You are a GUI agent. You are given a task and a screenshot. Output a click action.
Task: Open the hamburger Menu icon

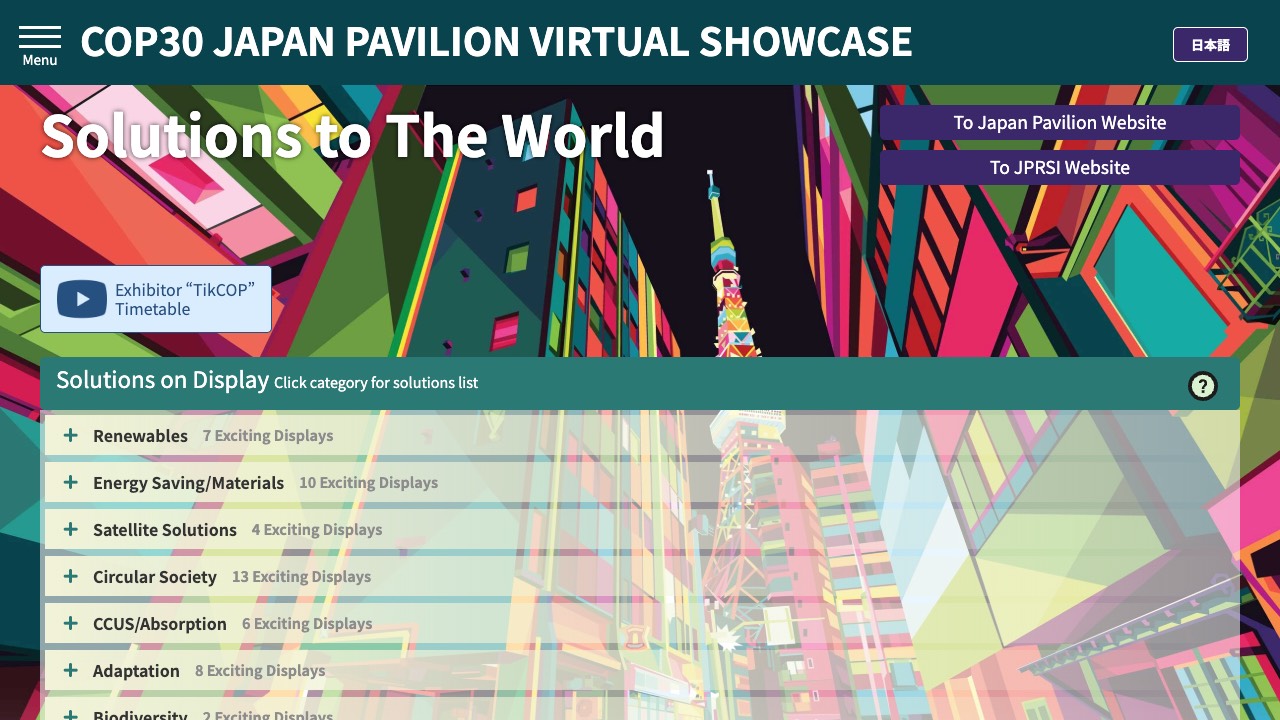pos(40,45)
